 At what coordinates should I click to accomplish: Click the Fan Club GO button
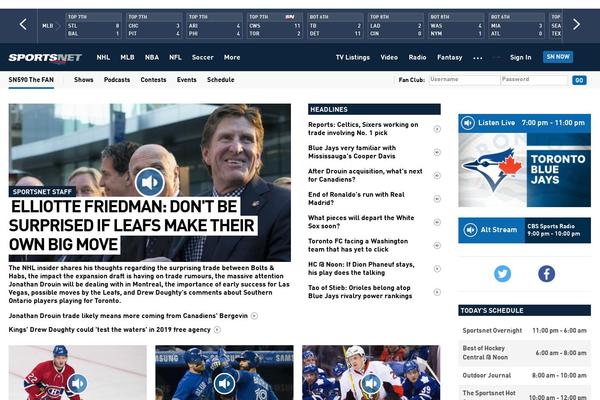pos(579,80)
